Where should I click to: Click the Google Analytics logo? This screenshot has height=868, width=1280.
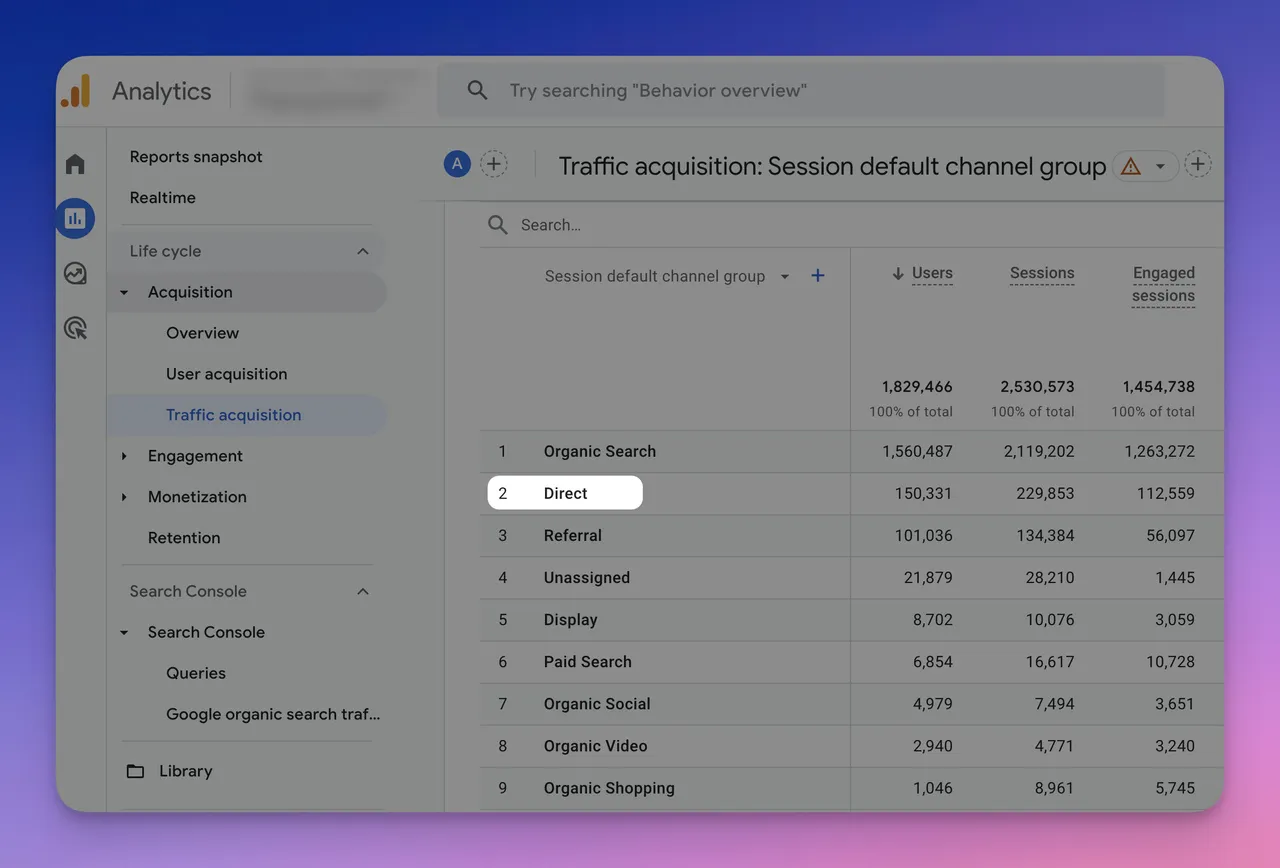tap(77, 91)
